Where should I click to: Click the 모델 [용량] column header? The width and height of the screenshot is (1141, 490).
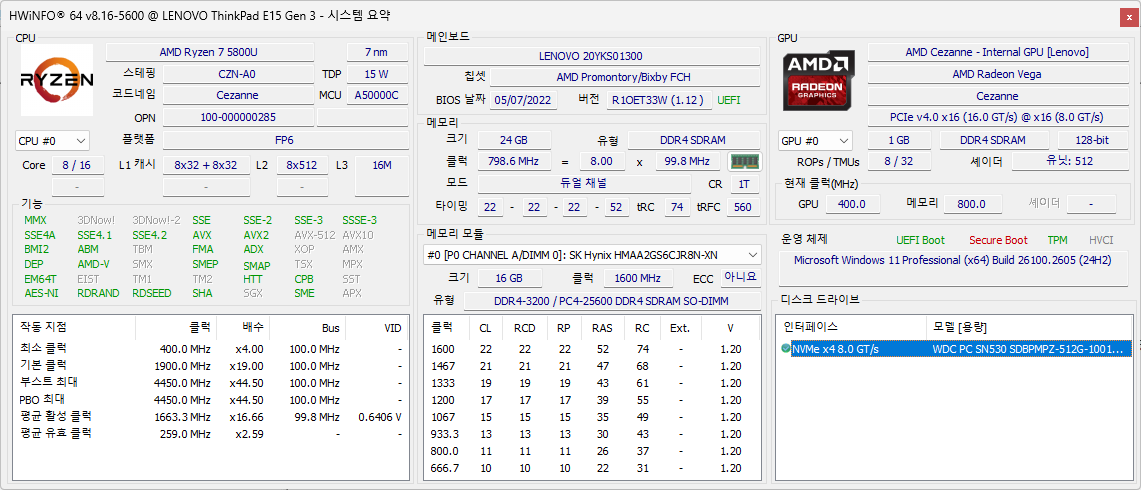(x=1029, y=327)
